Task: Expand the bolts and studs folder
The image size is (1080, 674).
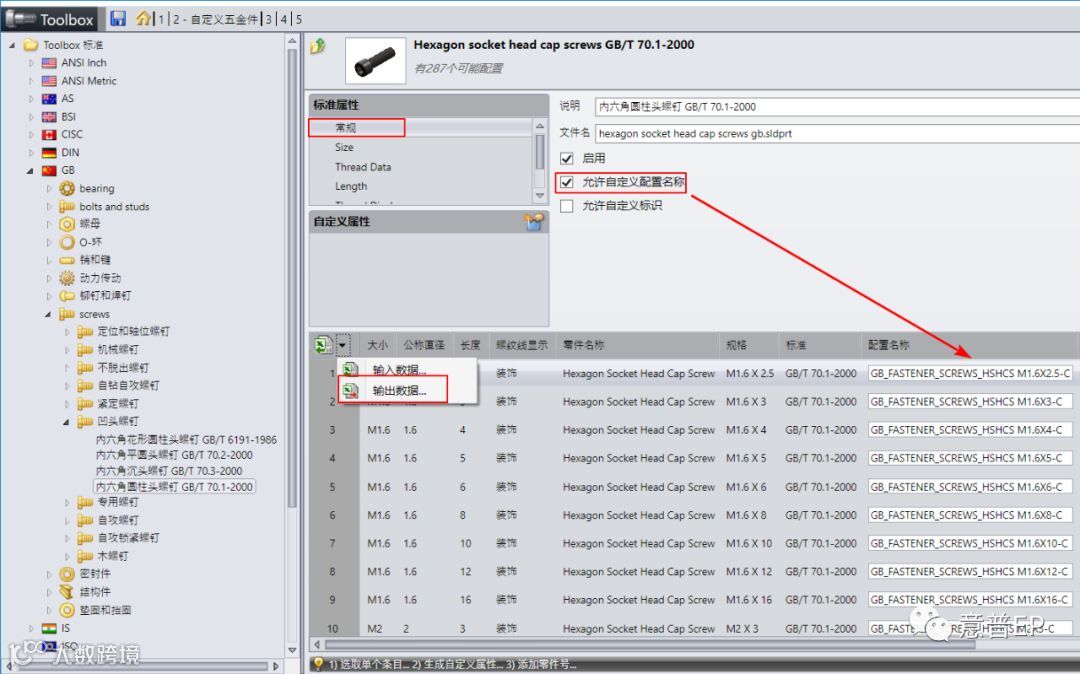Action: point(49,207)
